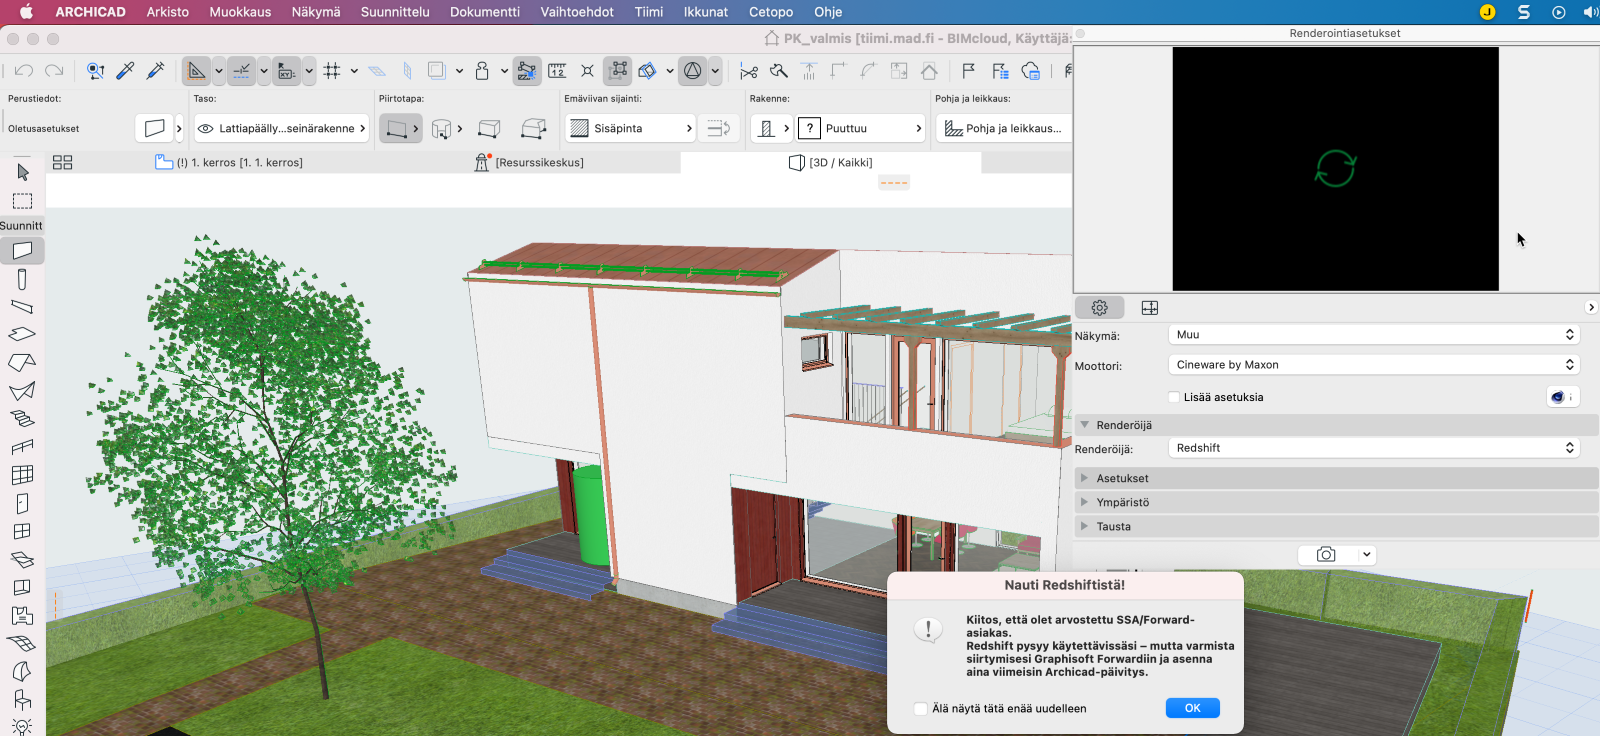
Task: Switch to the 3D / Kaikki tab
Action: pyautogui.click(x=831, y=162)
